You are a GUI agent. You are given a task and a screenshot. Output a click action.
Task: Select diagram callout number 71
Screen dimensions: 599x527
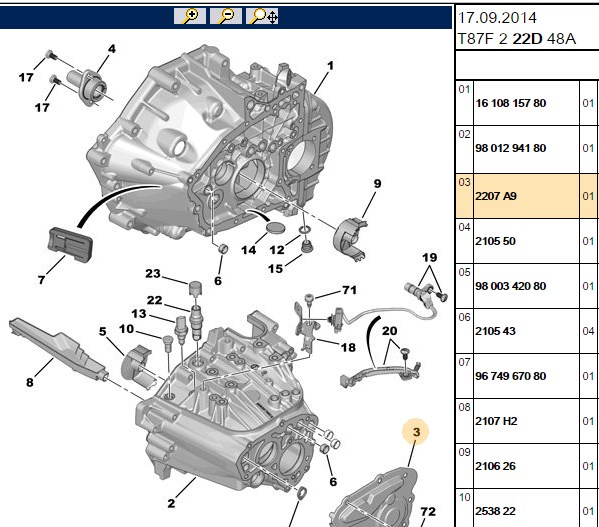pos(349,290)
